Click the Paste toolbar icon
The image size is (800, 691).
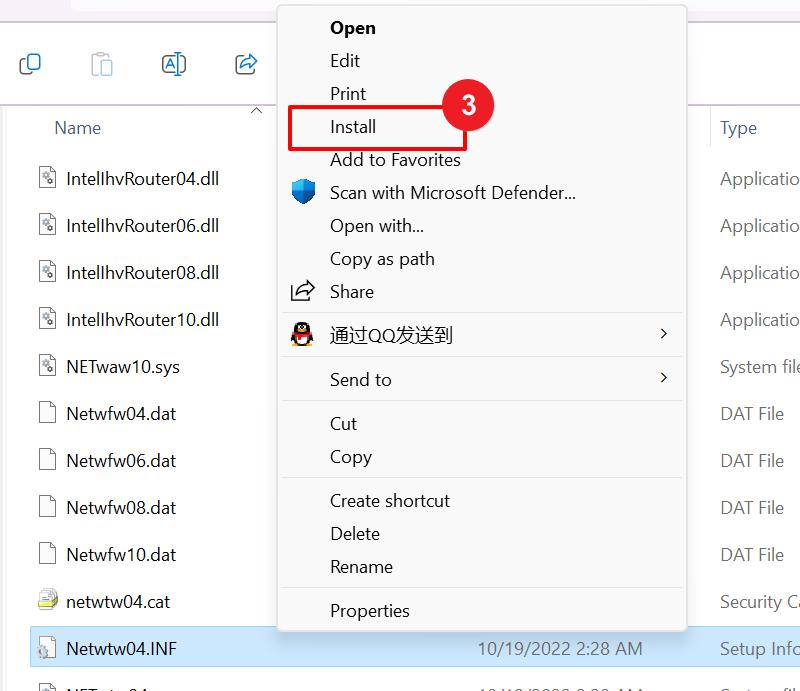(x=102, y=64)
